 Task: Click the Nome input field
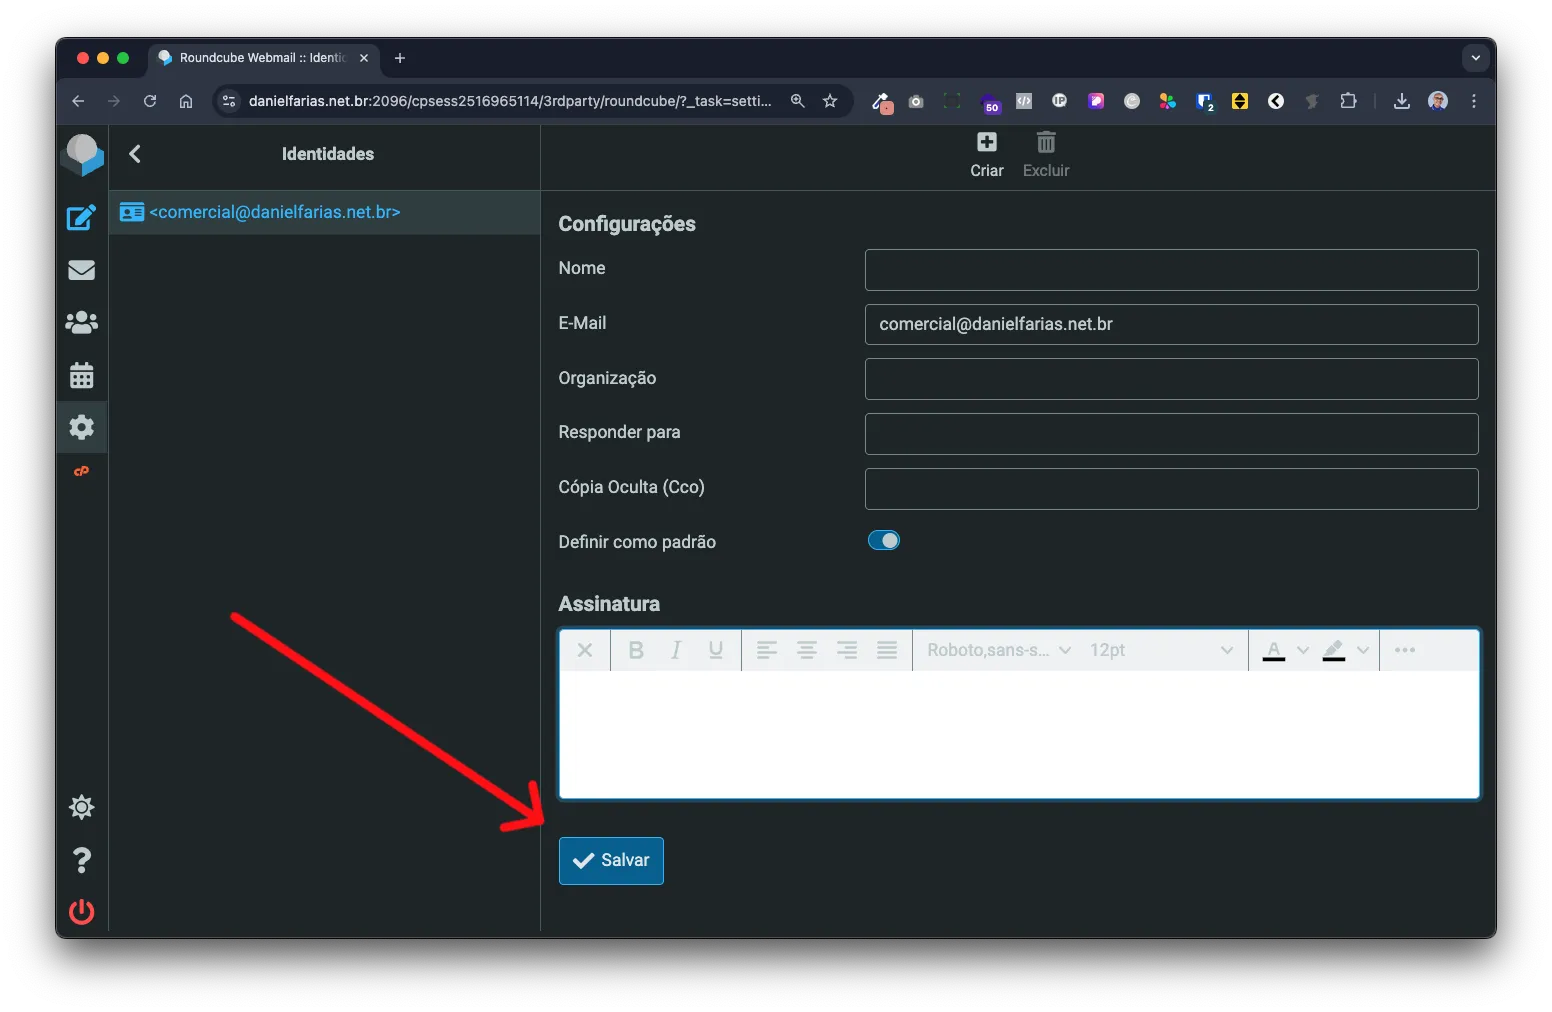click(1171, 270)
